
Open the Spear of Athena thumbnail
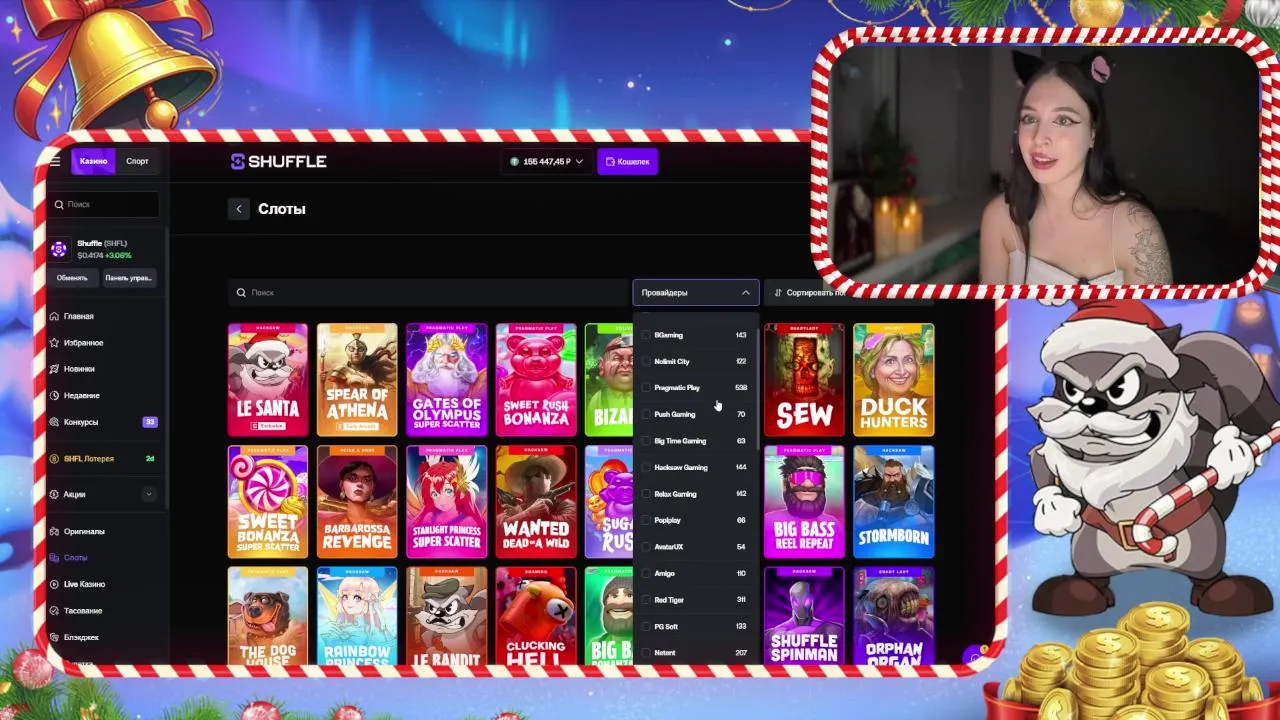(357, 380)
